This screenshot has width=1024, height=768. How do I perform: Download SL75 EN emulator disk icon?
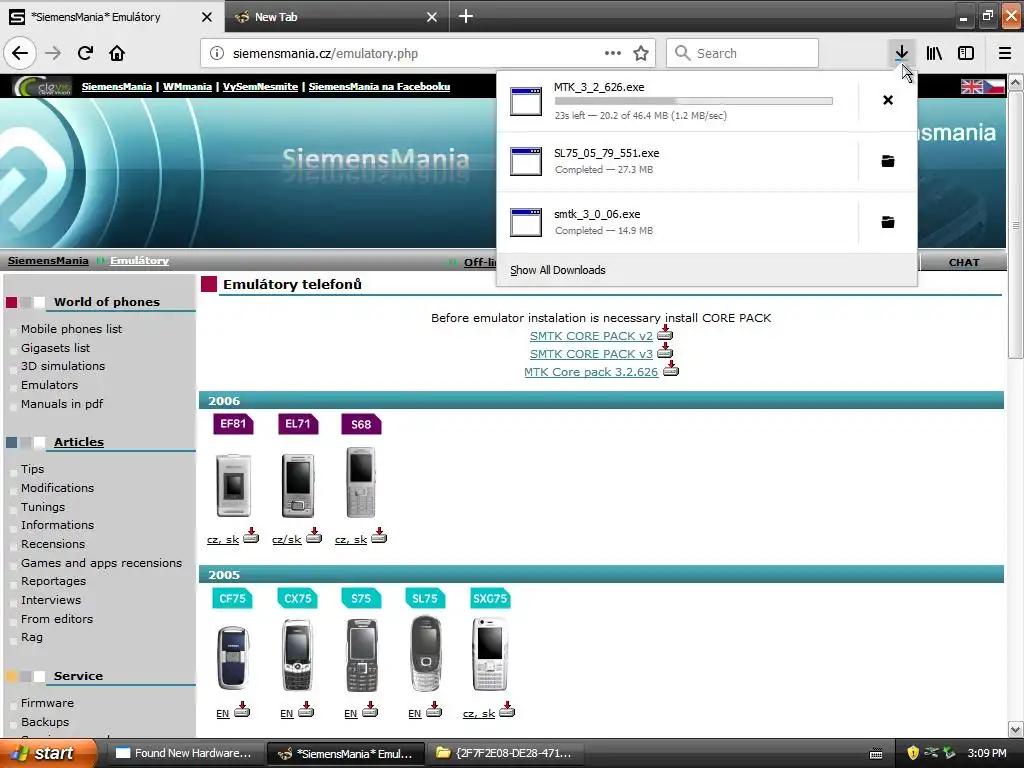pos(434,709)
